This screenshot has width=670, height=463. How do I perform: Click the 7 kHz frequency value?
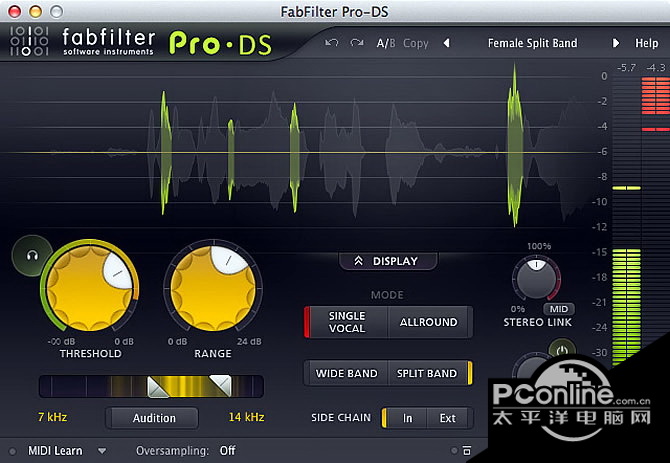53,417
